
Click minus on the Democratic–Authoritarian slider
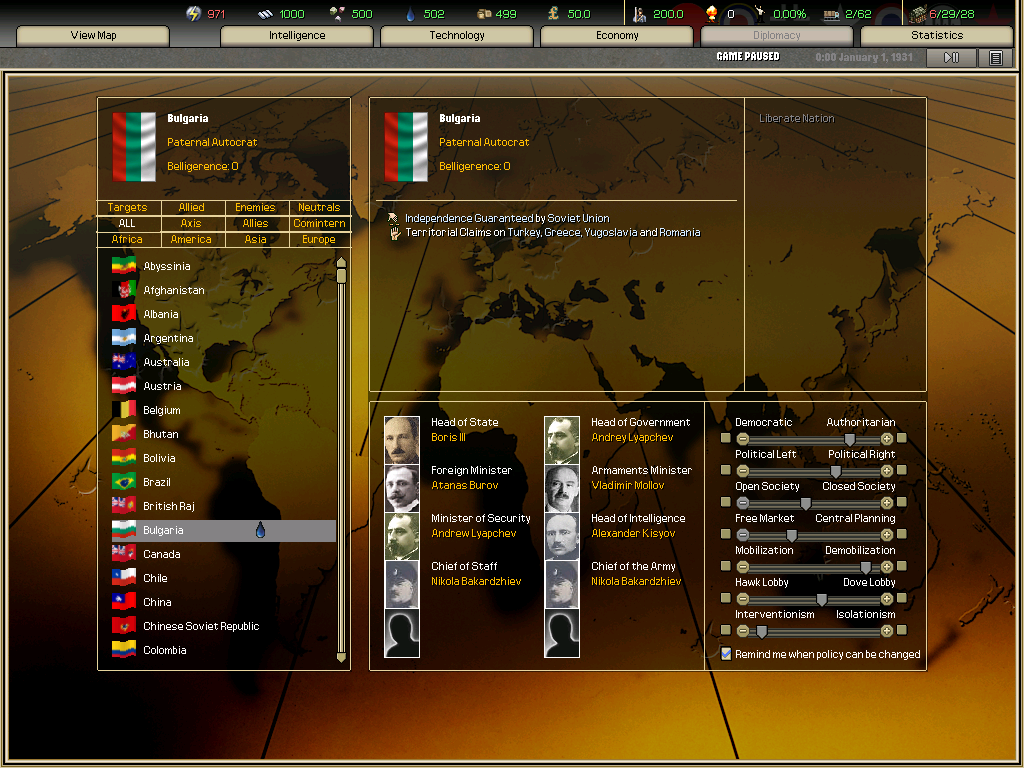(743, 439)
